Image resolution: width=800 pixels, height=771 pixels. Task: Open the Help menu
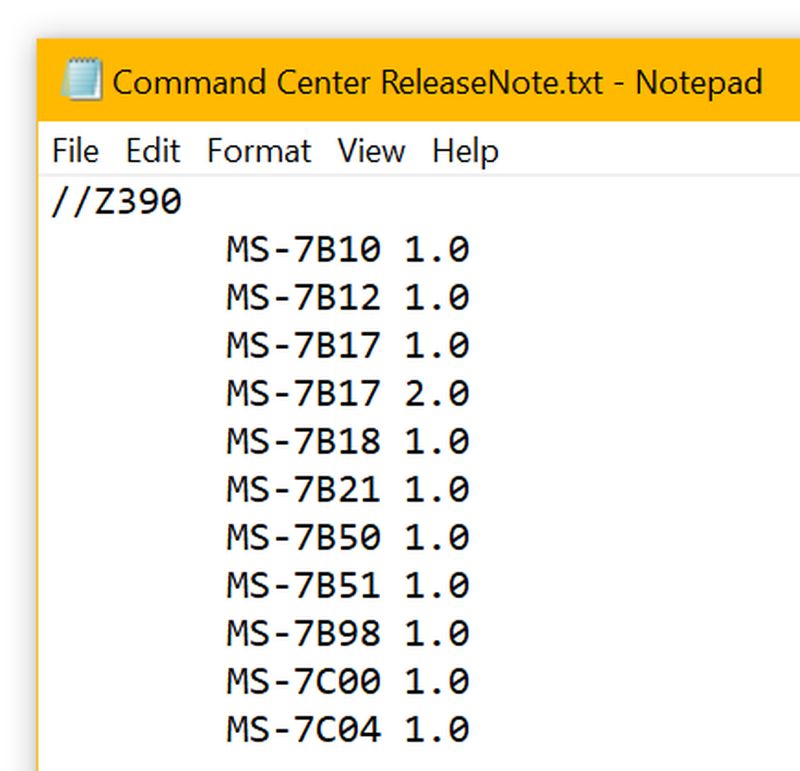click(x=465, y=151)
